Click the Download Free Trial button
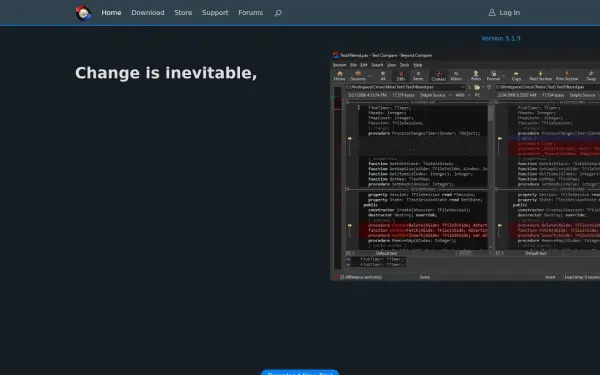Viewport: 600px width, 375px height. click(x=300, y=372)
